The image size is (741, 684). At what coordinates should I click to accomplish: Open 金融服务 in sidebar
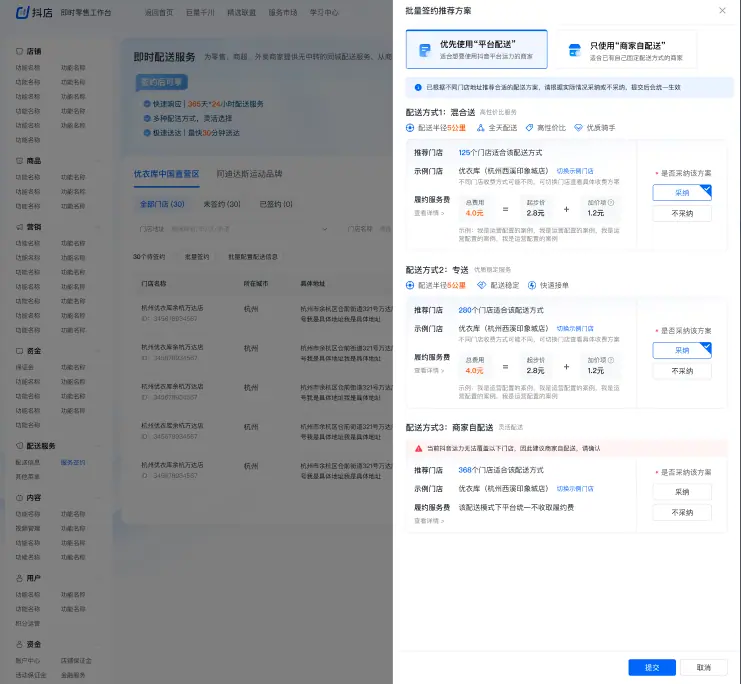[73, 675]
